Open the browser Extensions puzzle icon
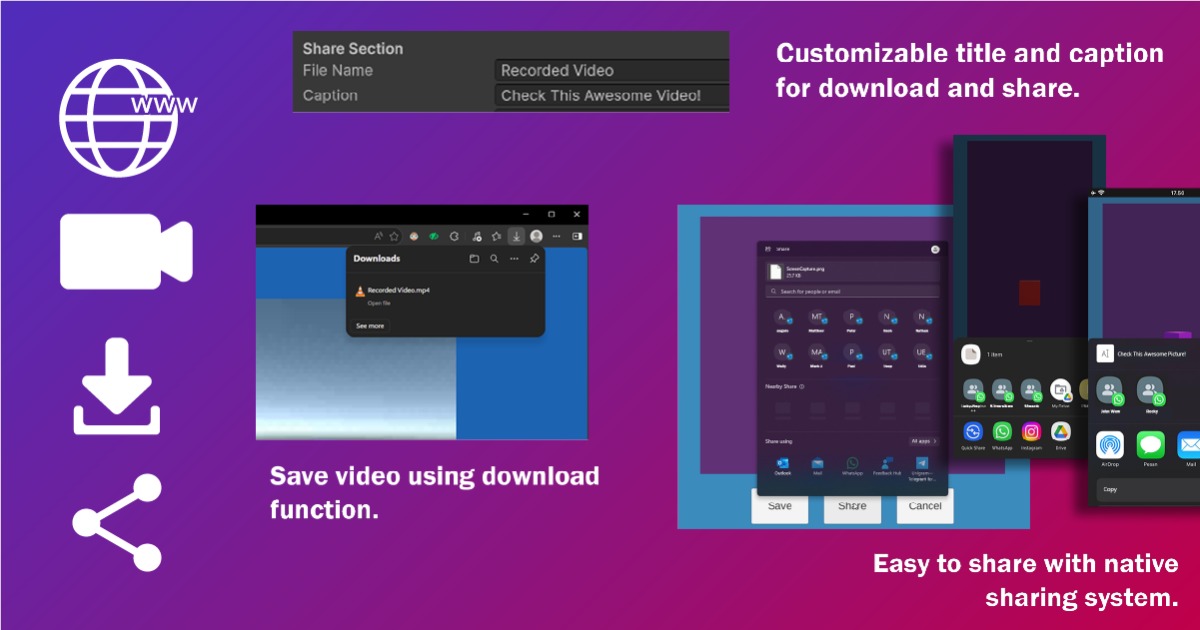The image size is (1200, 630). [x=454, y=236]
